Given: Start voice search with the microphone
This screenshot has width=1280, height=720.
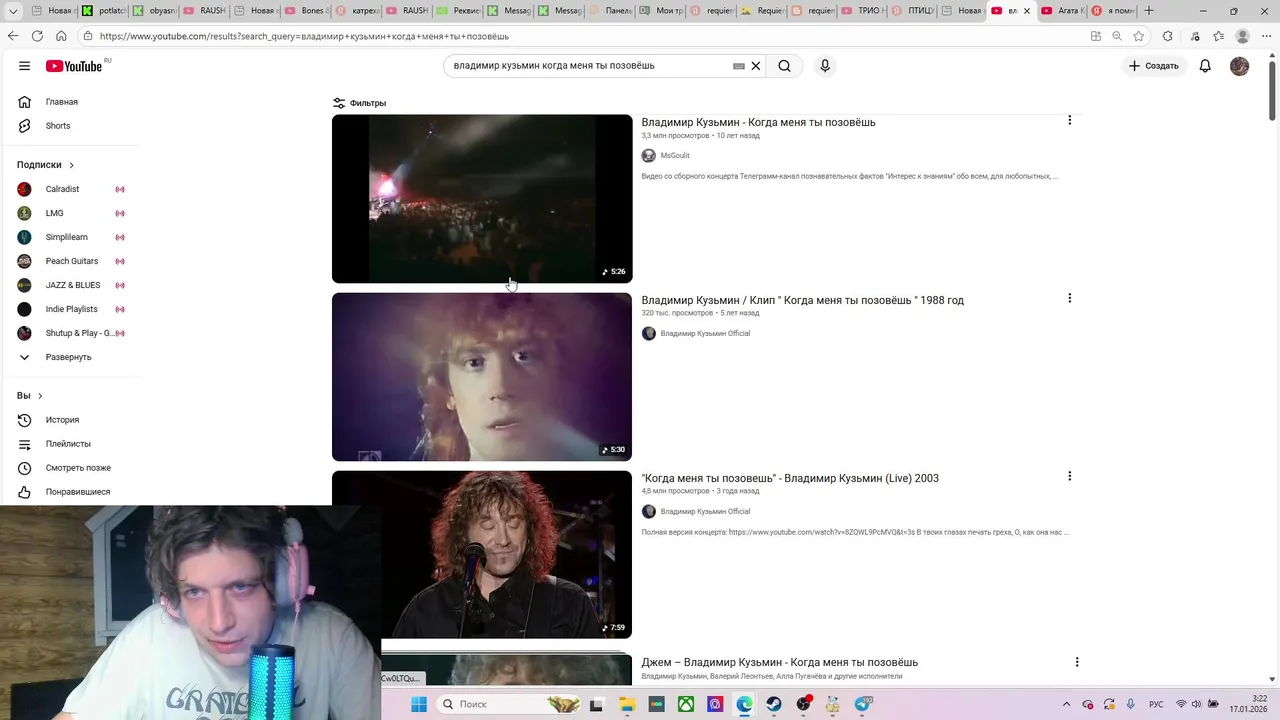Looking at the screenshot, I should pos(825,66).
